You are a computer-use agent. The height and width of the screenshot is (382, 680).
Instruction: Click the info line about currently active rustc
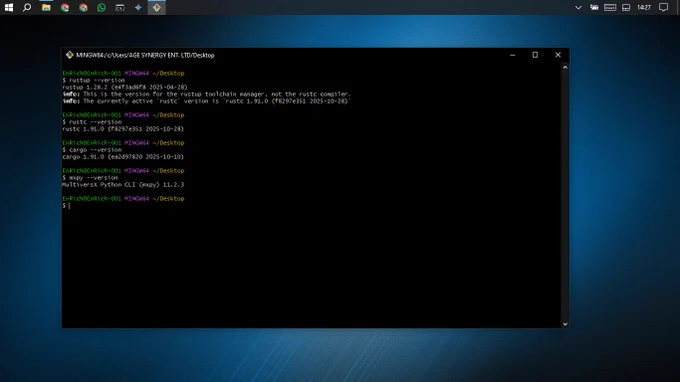pyautogui.click(x=206, y=101)
